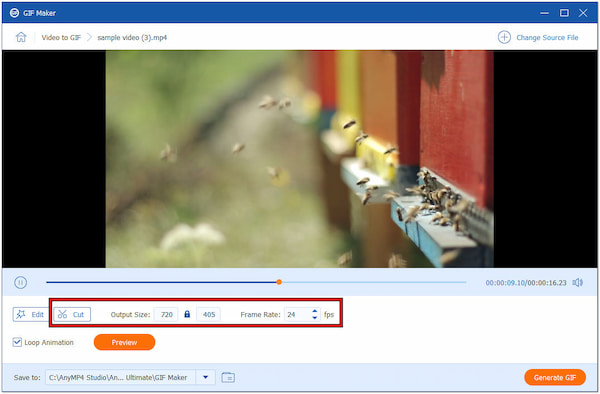Click the output height field 405
This screenshot has width=600, height=394.
(209, 314)
